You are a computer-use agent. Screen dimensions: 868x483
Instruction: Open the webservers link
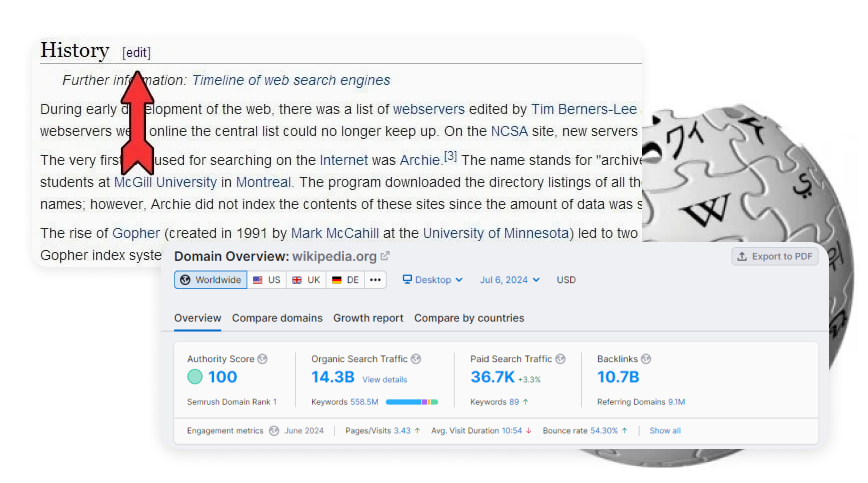pyautogui.click(x=428, y=109)
